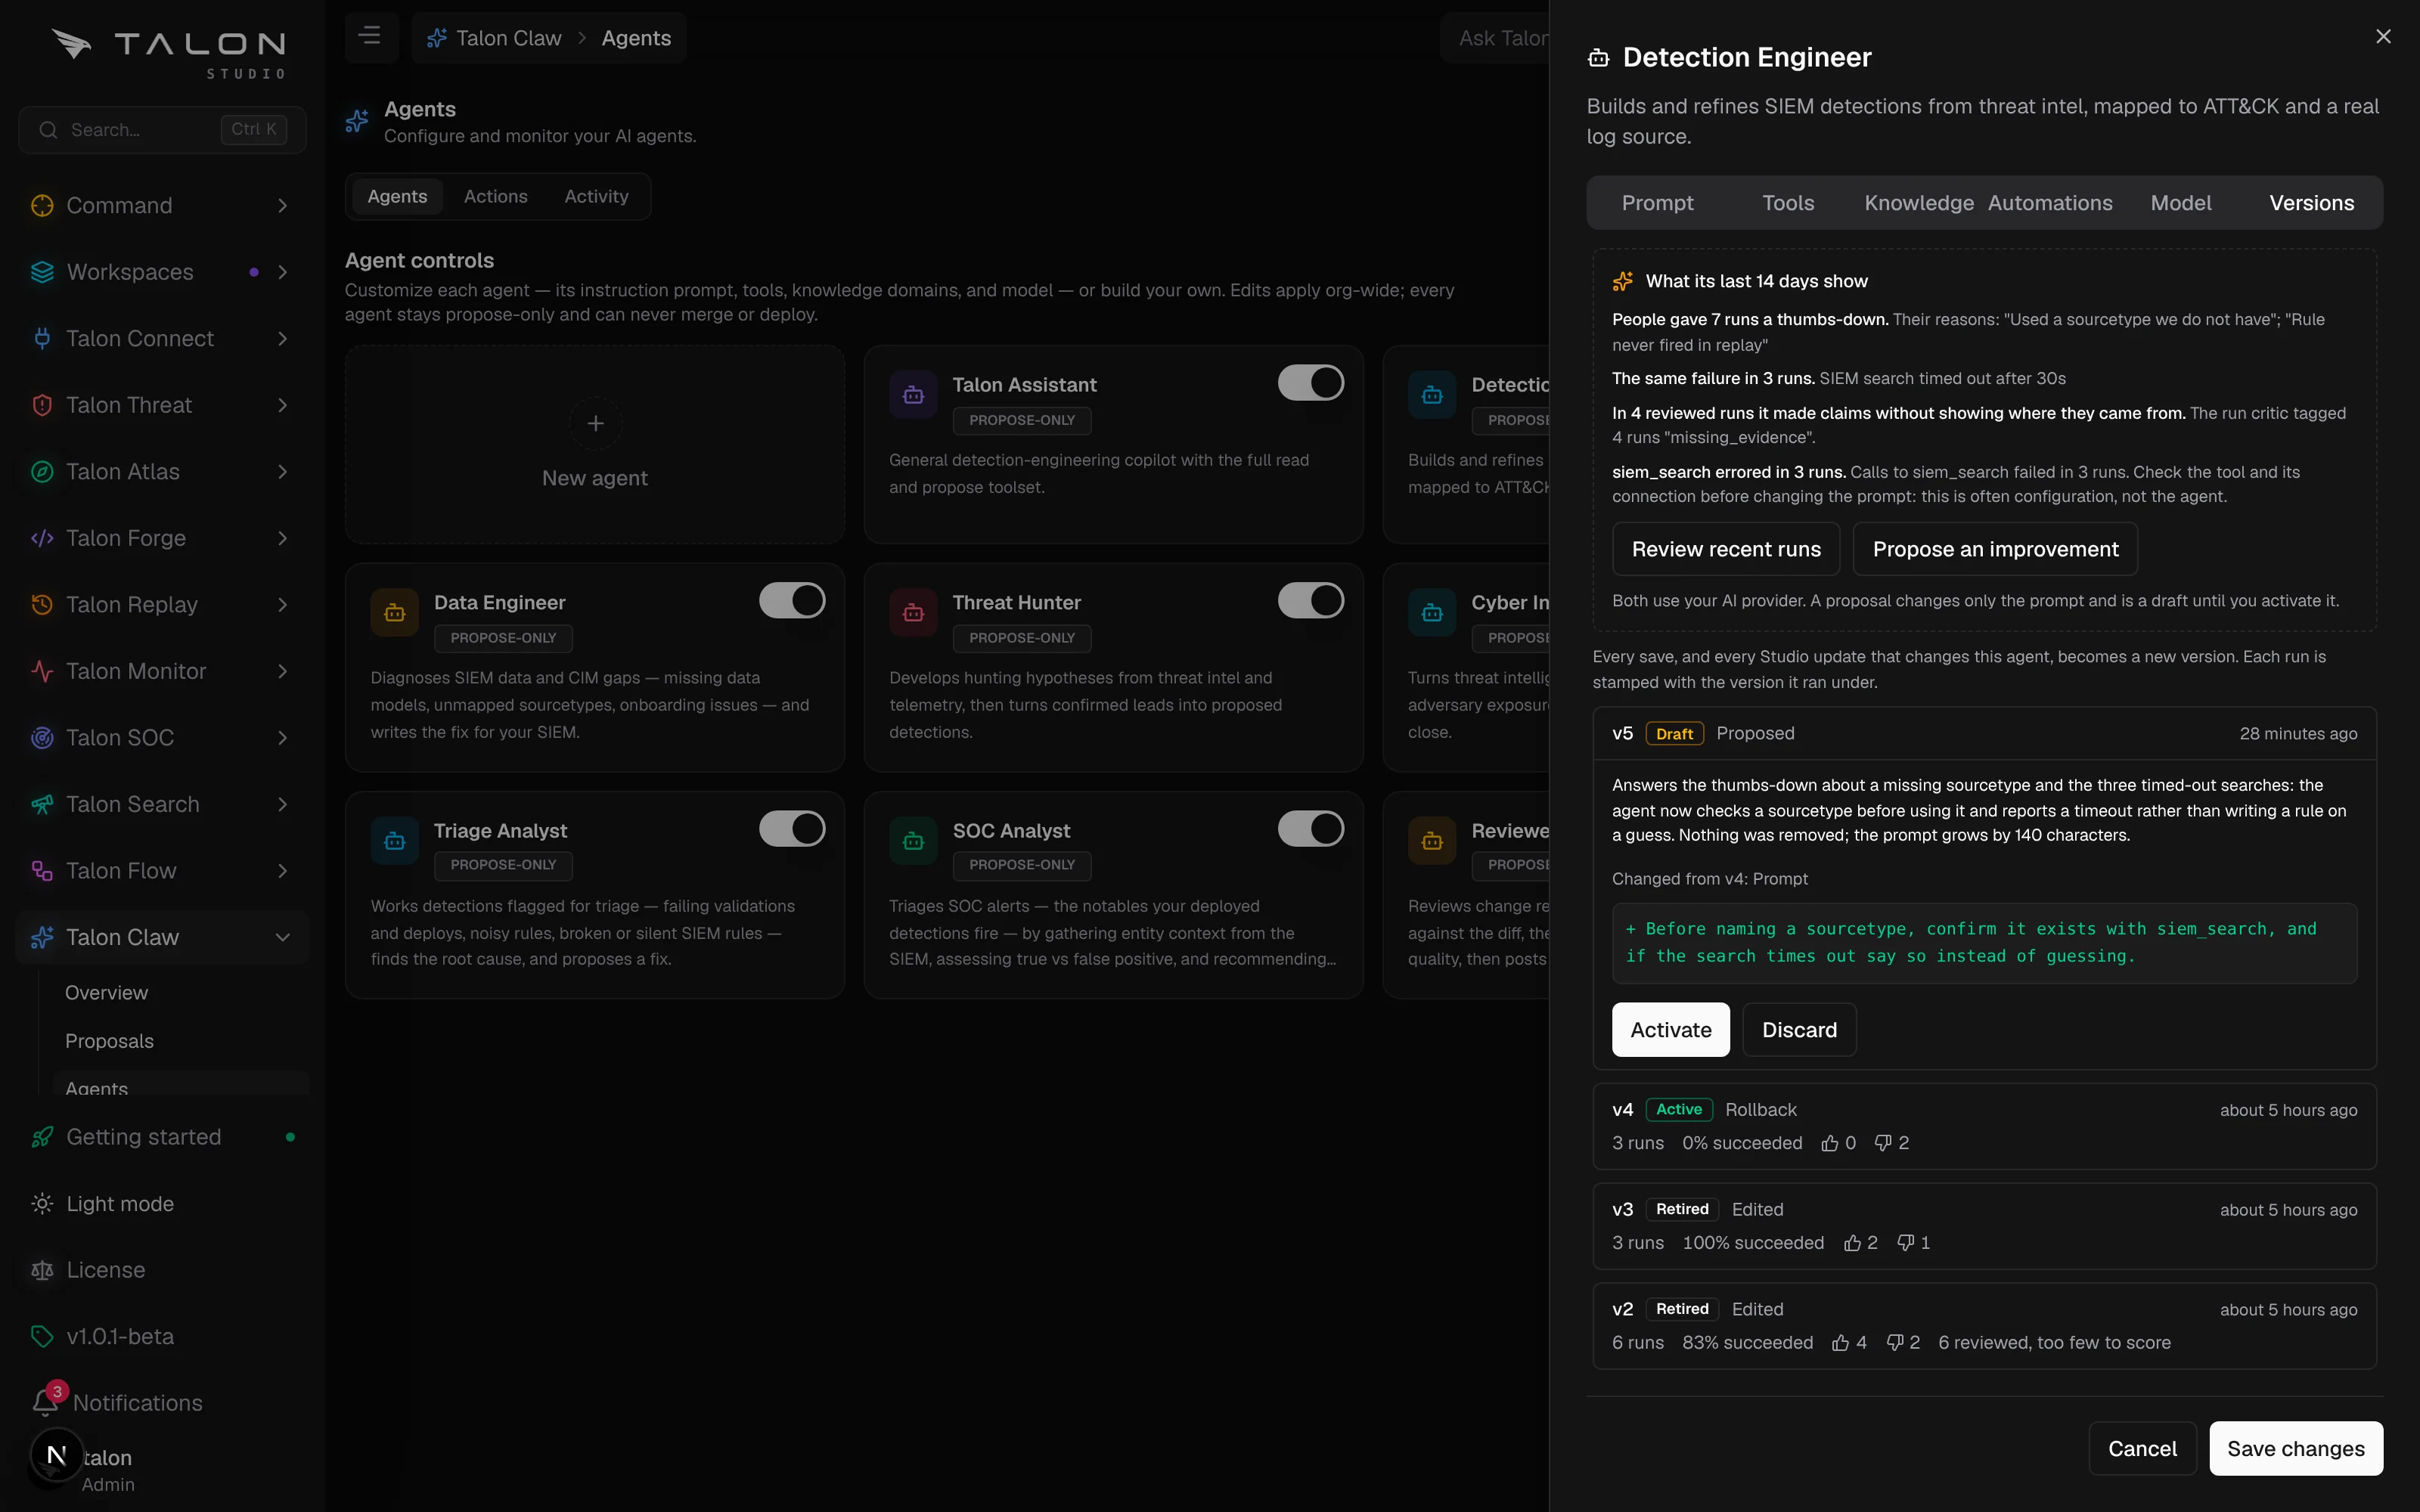
Task: Click the Talon Claw breadcrumb link
Action: 494,38
